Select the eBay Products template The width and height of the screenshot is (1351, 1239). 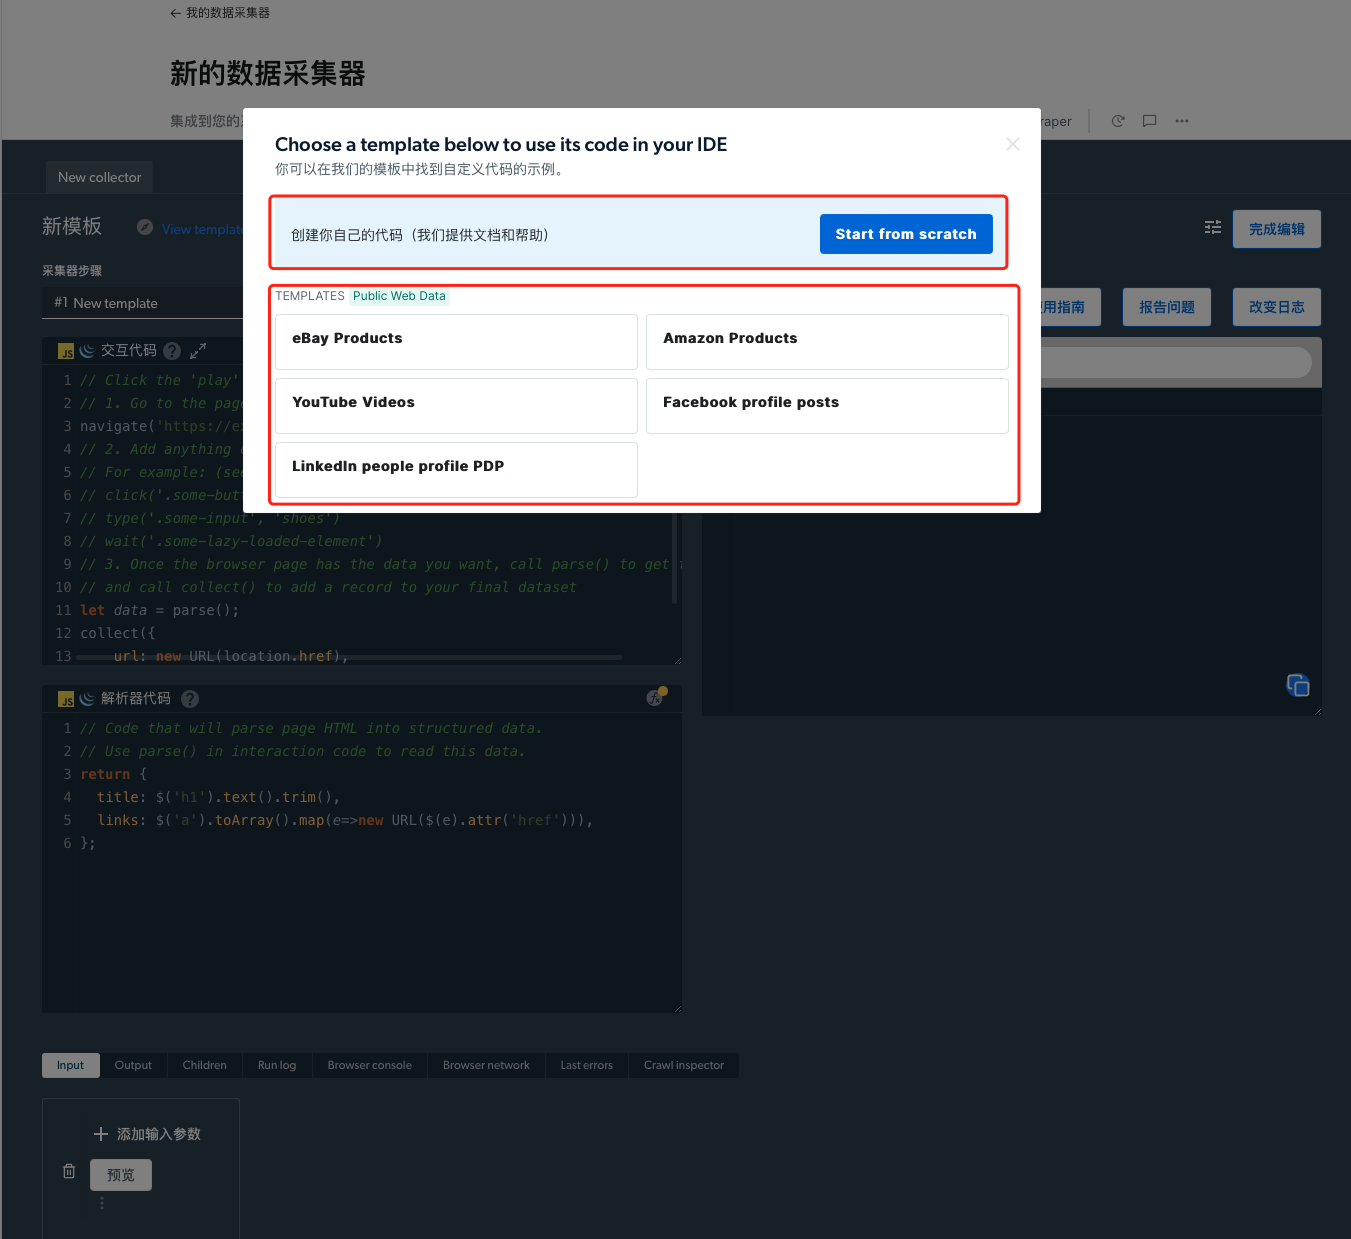coord(456,342)
